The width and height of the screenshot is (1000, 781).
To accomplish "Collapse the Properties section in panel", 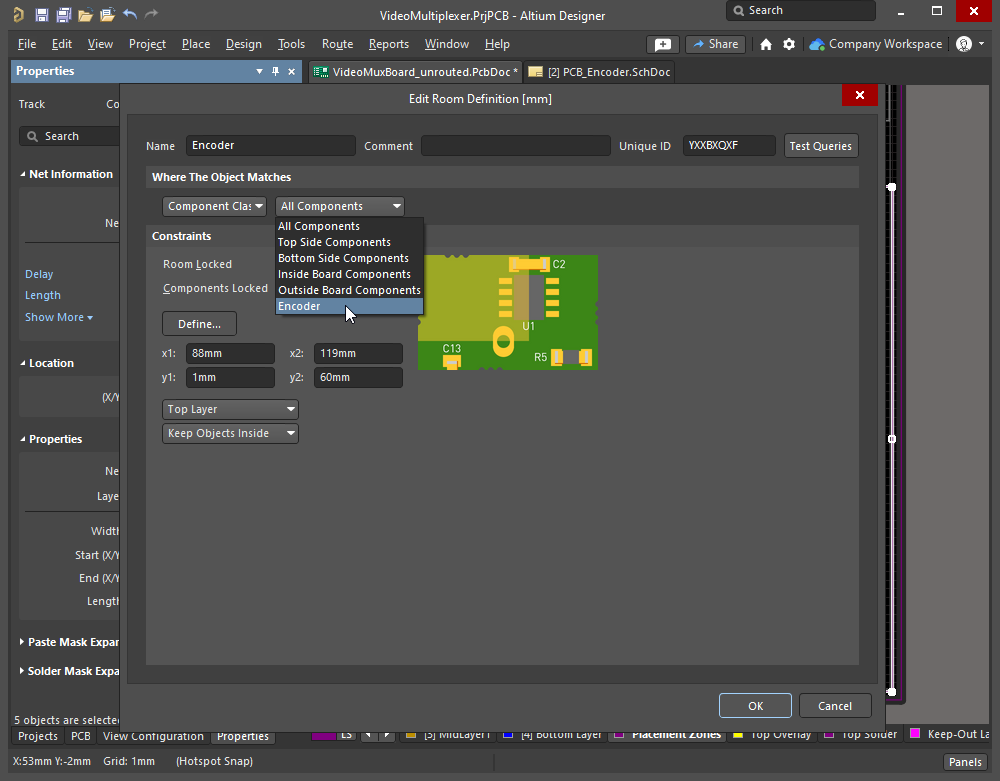I will [23, 439].
